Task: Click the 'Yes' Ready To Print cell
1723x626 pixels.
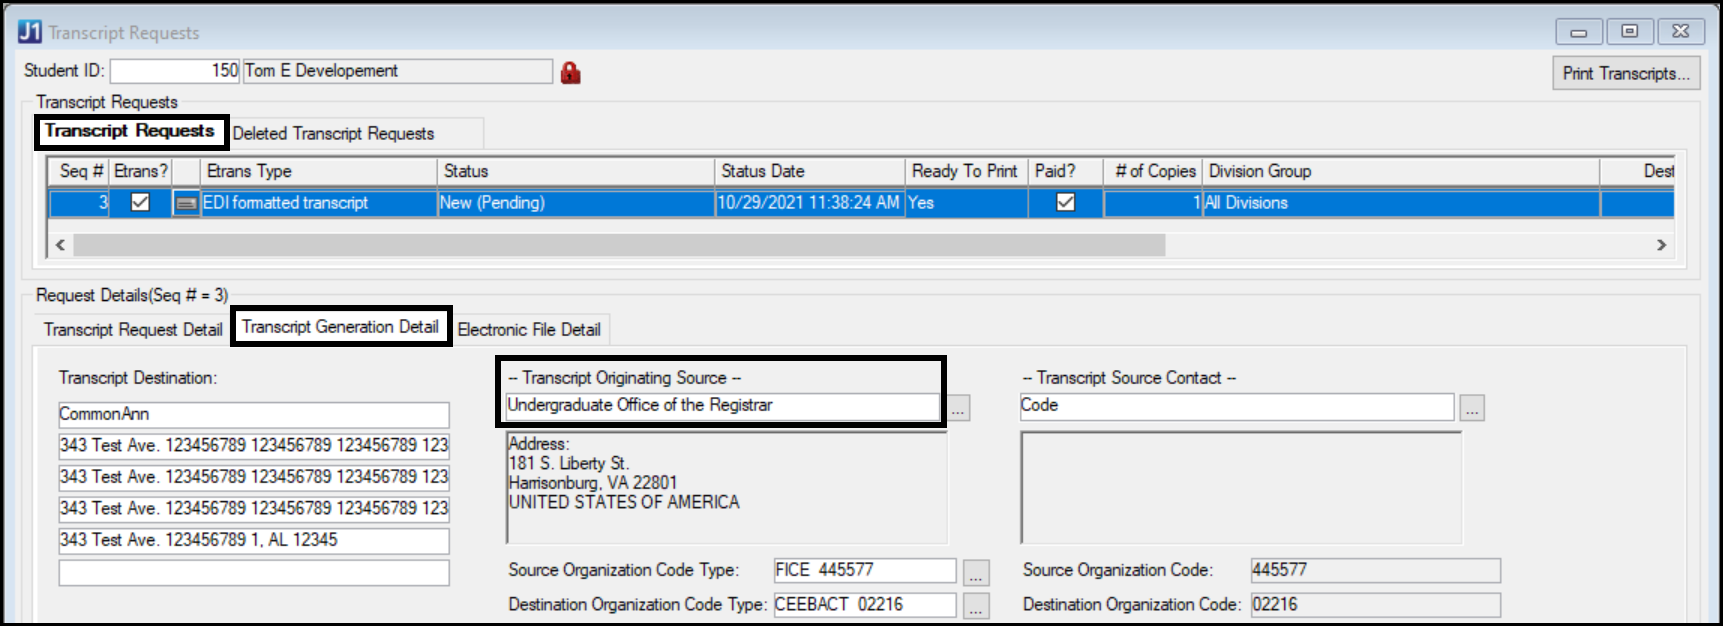Action: click(966, 203)
